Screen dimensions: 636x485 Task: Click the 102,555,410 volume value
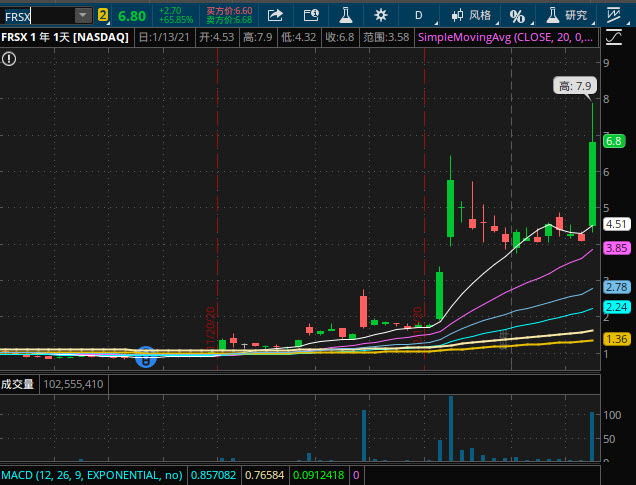click(x=73, y=384)
